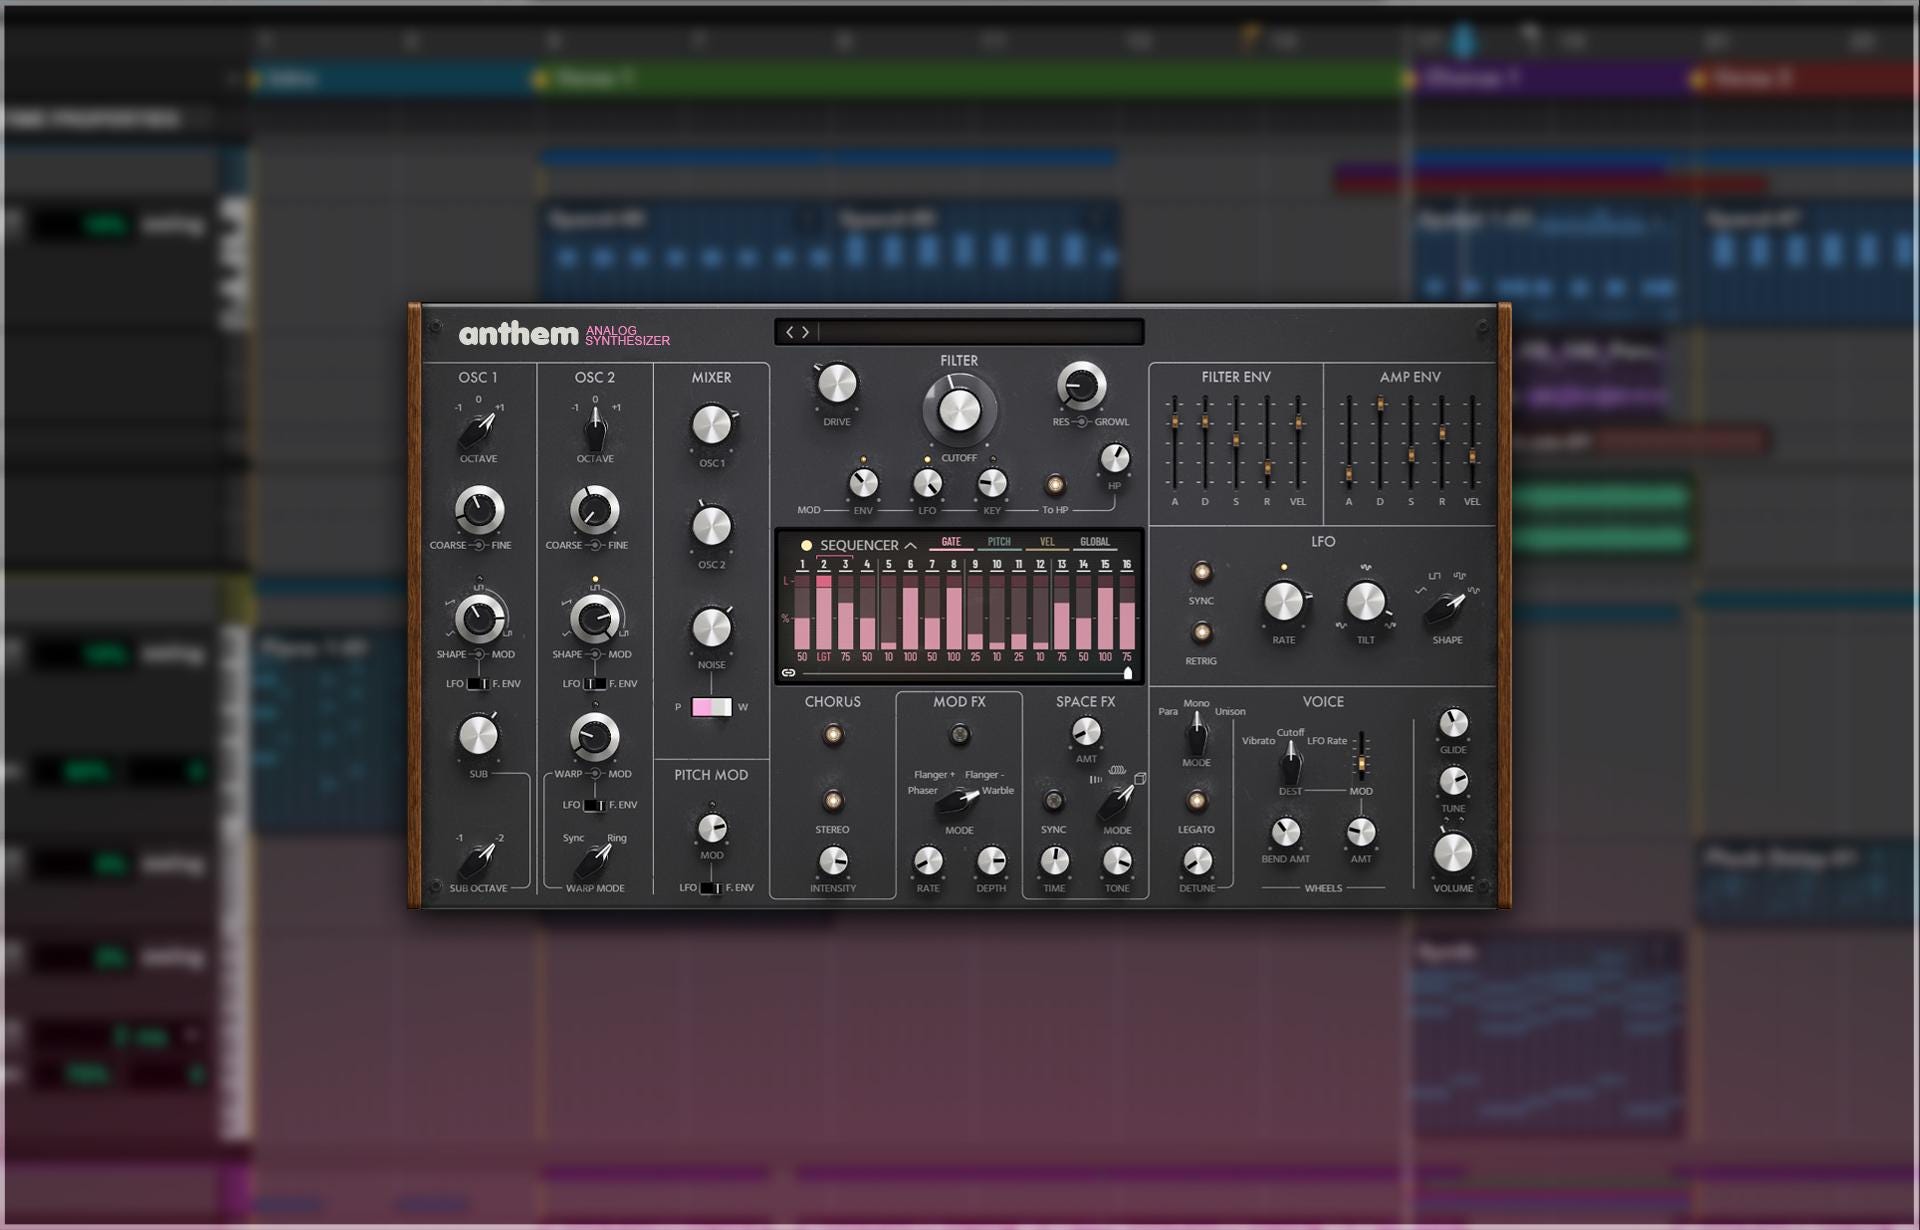Click the Voice Detune knob
1920x1230 pixels.
point(1196,860)
